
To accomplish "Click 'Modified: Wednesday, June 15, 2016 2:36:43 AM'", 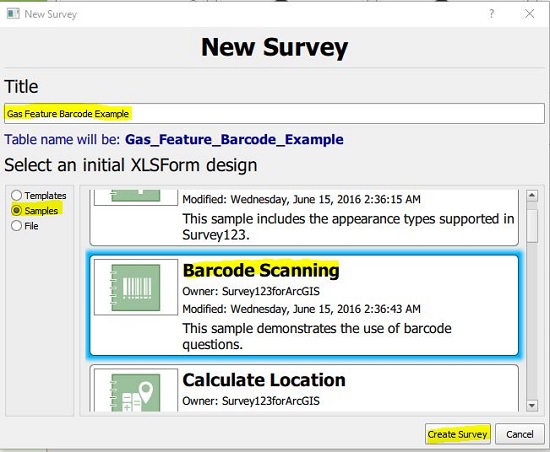I will pos(301,309).
